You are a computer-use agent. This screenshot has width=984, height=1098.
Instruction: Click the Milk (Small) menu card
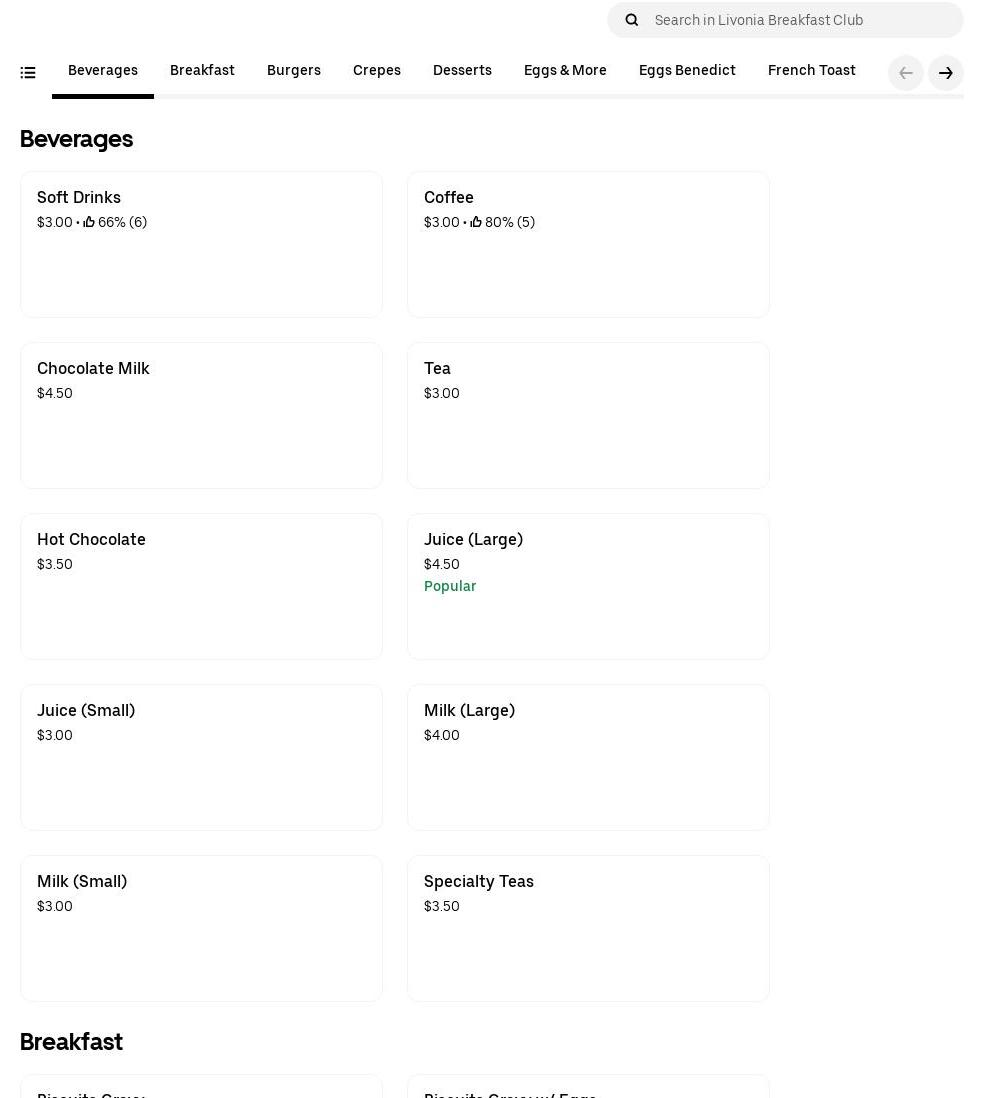201,928
